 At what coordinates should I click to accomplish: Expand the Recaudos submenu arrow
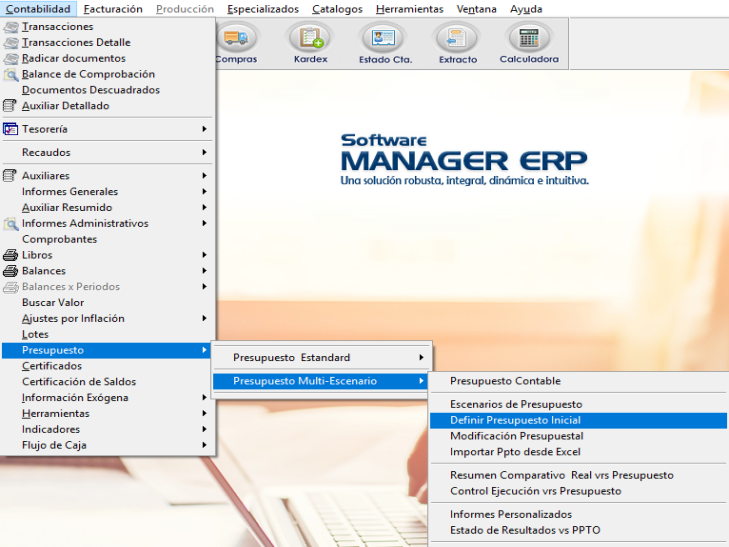(205, 152)
